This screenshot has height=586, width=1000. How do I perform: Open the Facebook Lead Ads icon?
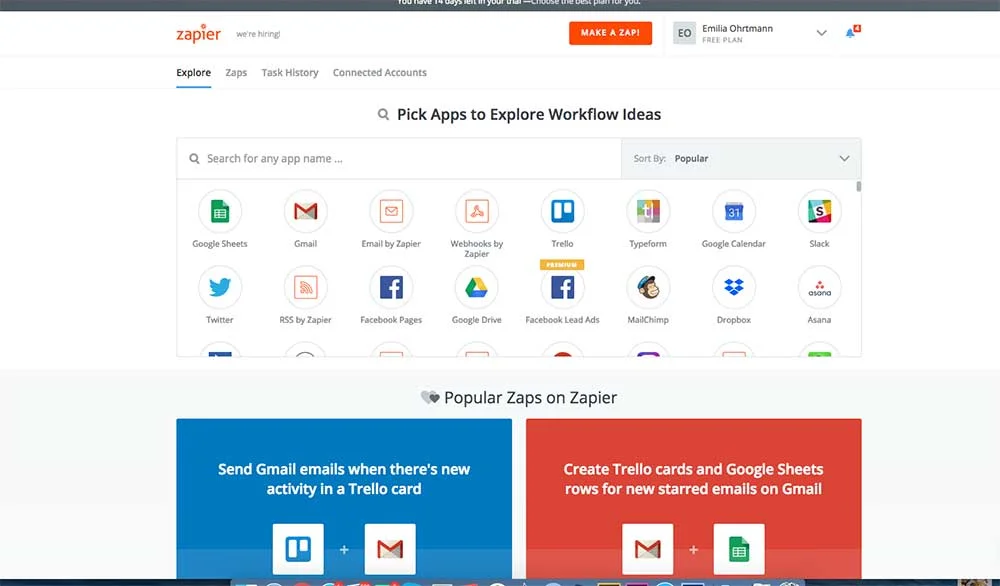(x=562, y=287)
